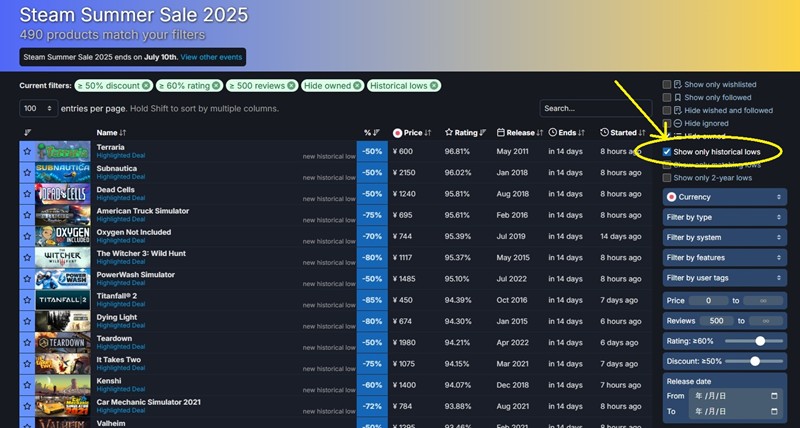Image resolution: width=800 pixels, height=428 pixels.
Task: Star the Teardown row
Action: (27, 343)
